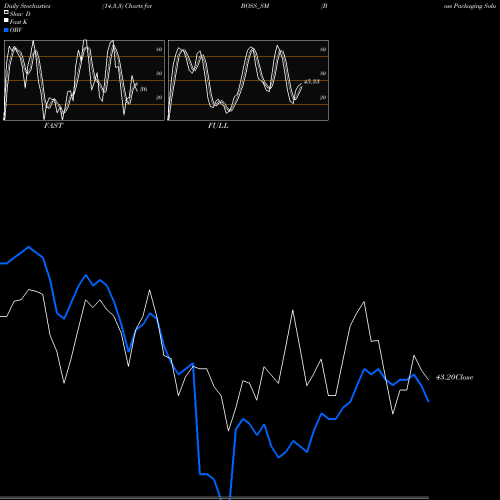Viewport: 500px width, 500px height.
Task: Click the '43.20Close' price label
Action: (454, 377)
